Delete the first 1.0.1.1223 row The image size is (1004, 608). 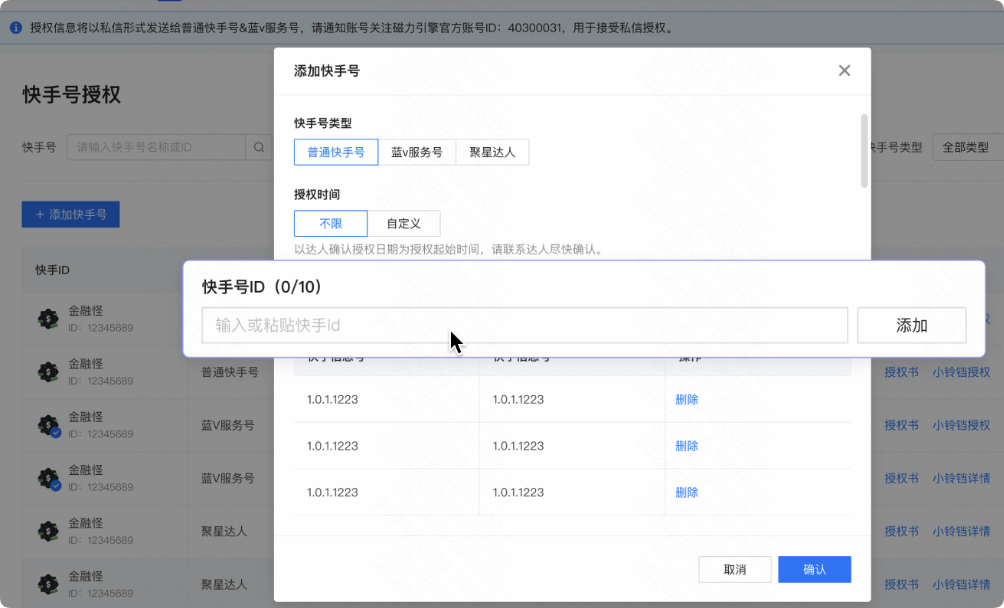click(686, 399)
